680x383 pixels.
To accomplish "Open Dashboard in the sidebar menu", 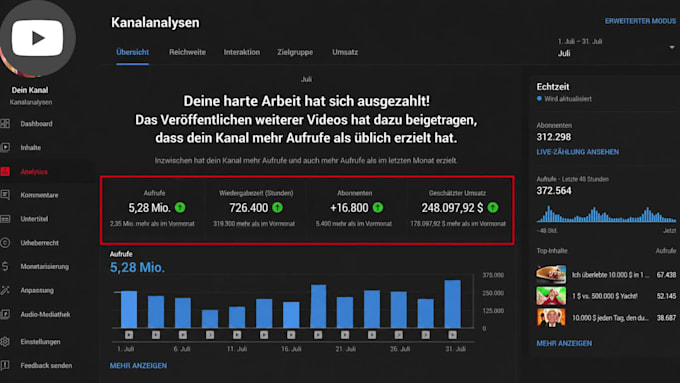I will pos(36,124).
